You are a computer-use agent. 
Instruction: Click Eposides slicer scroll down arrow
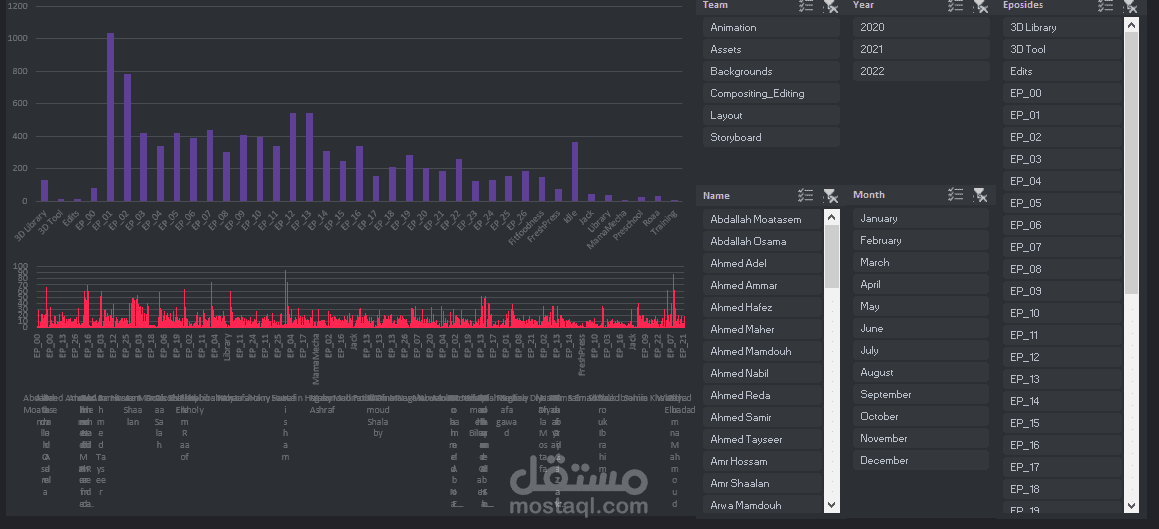1131,505
